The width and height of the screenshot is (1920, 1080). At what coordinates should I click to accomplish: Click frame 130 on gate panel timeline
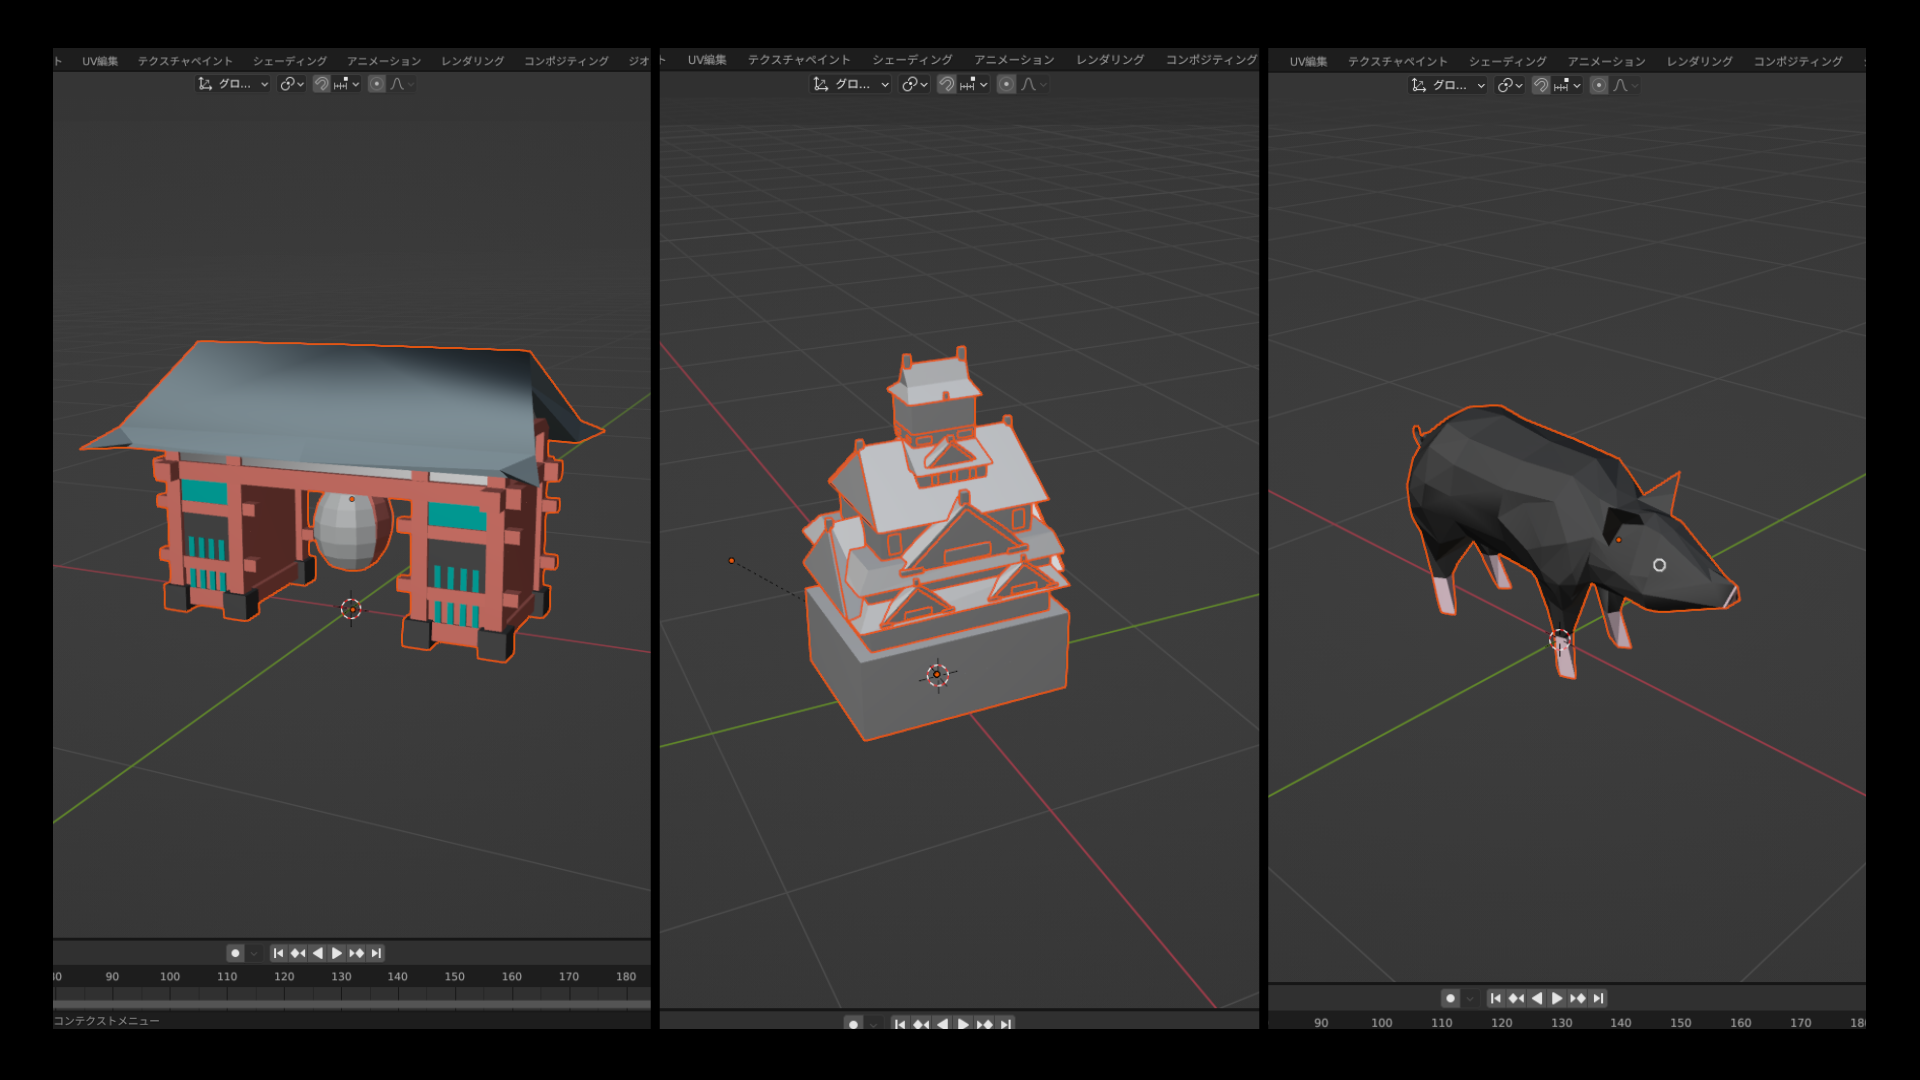(x=341, y=977)
